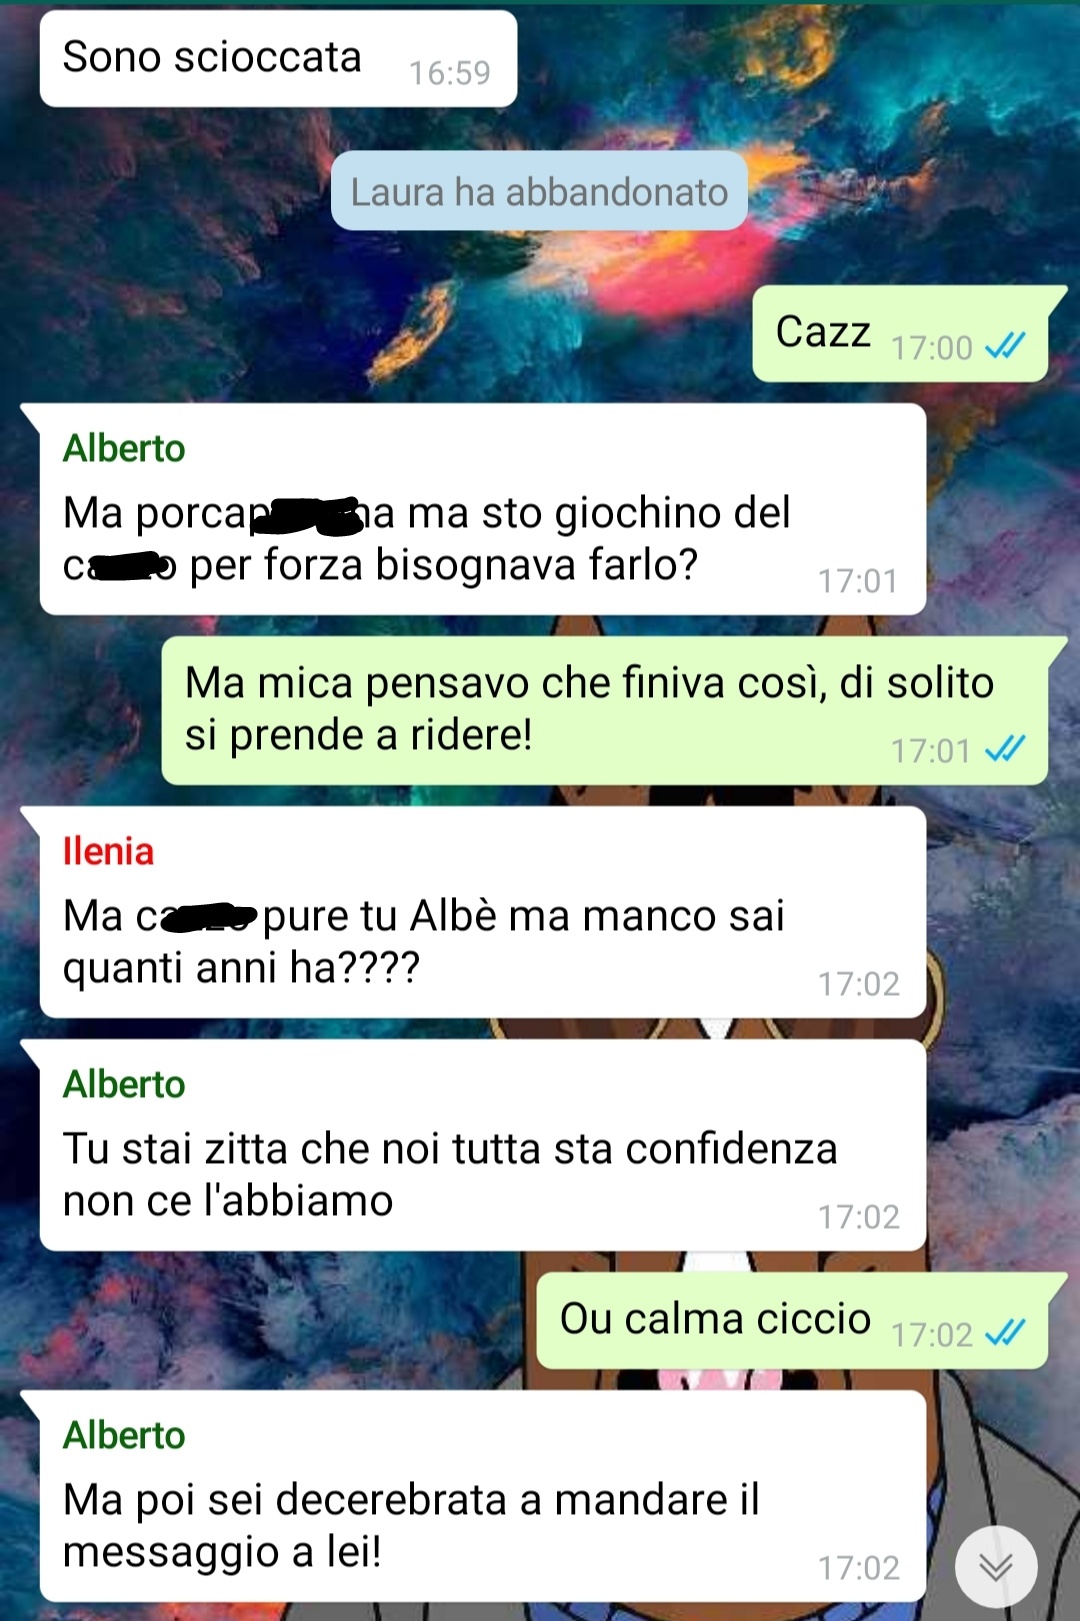Select message 'per forza bisognava farlo?'

(482, 509)
